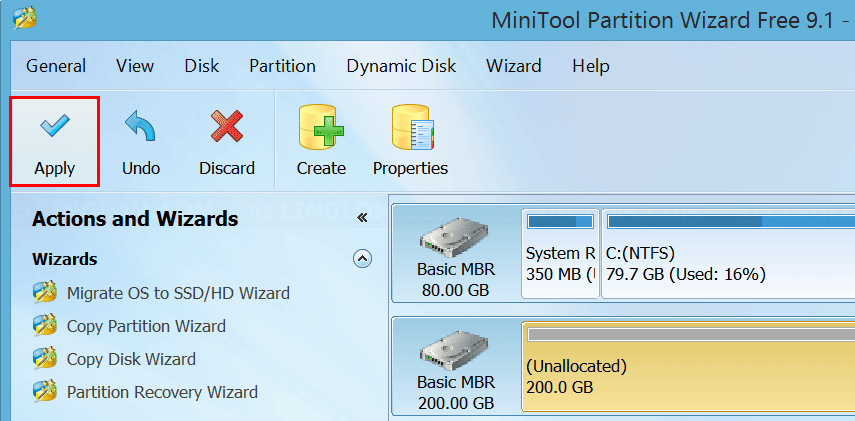855x421 pixels.
Task: Click the Apply checkmark button
Action: tap(55, 141)
